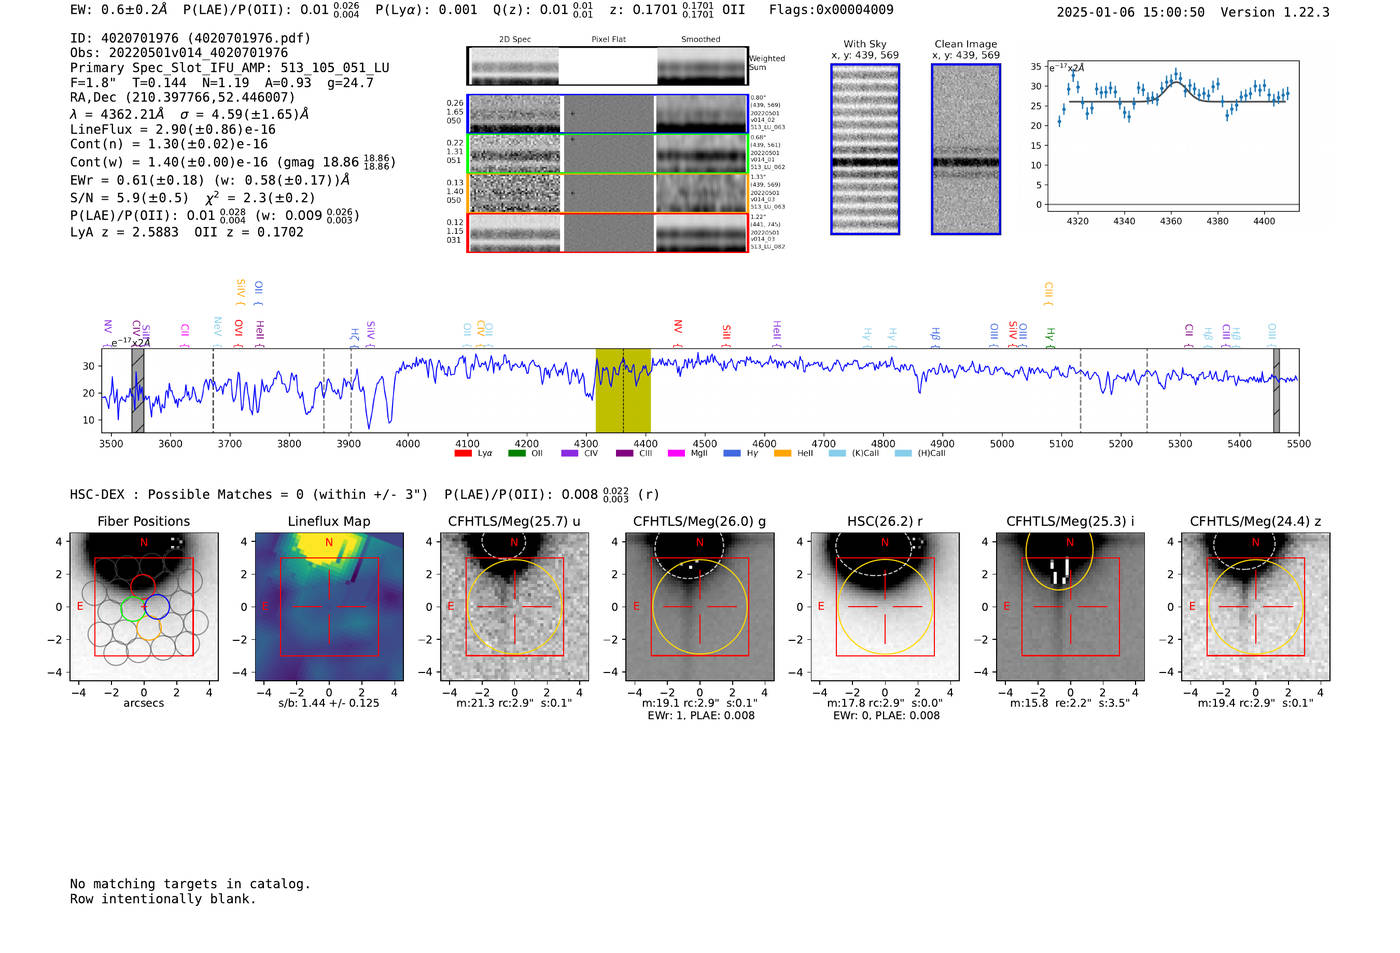Click the hatched gray band near 3550 Å

coord(138,390)
